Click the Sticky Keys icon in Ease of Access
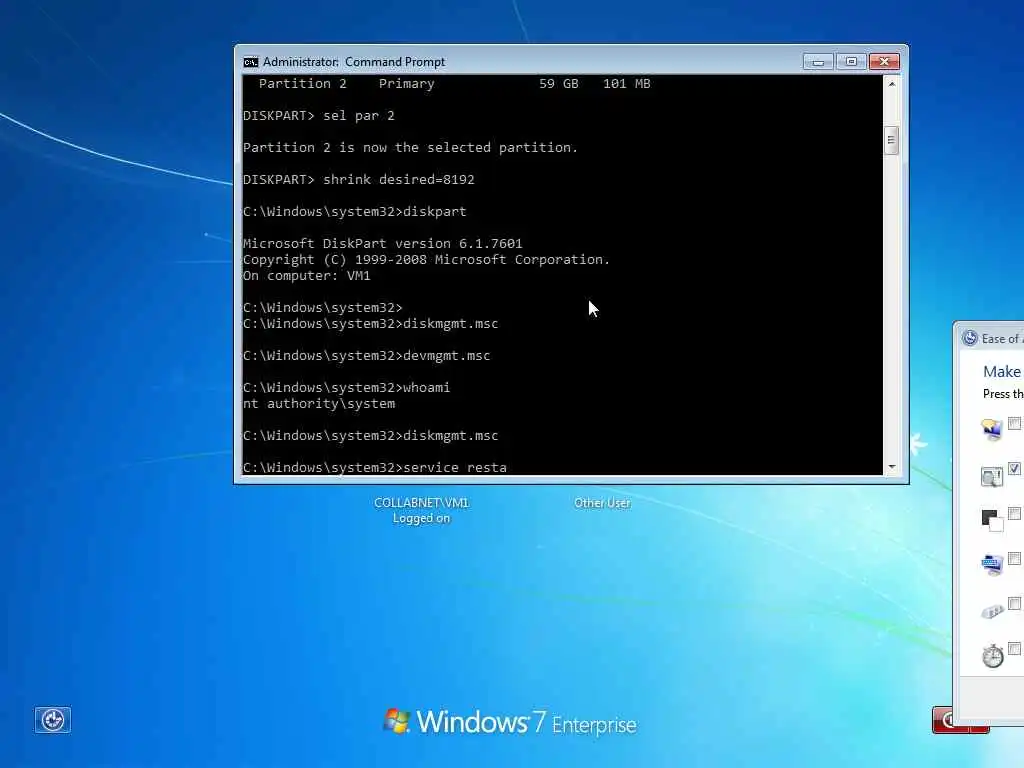The height and width of the screenshot is (768, 1024). click(991, 611)
